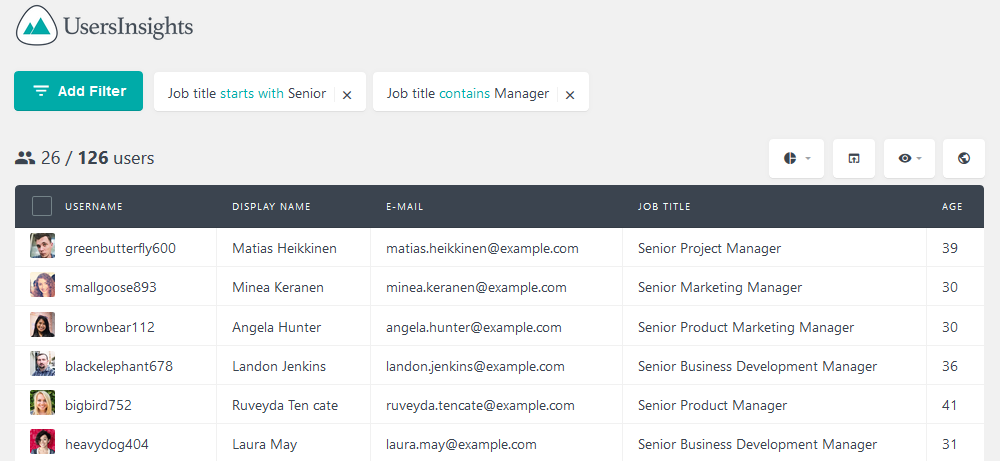The image size is (1000, 461).
Task: Sort by the Job Title column header
Action: [x=664, y=207]
